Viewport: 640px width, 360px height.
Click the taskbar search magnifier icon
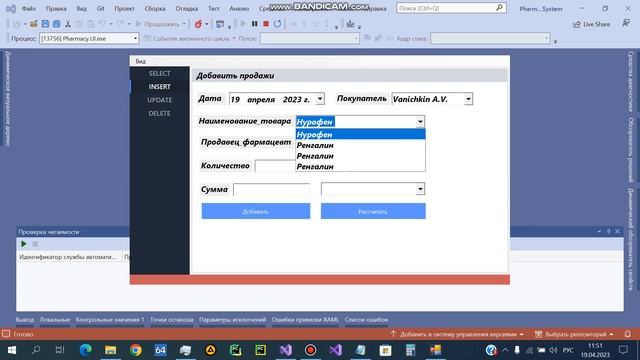point(36,350)
